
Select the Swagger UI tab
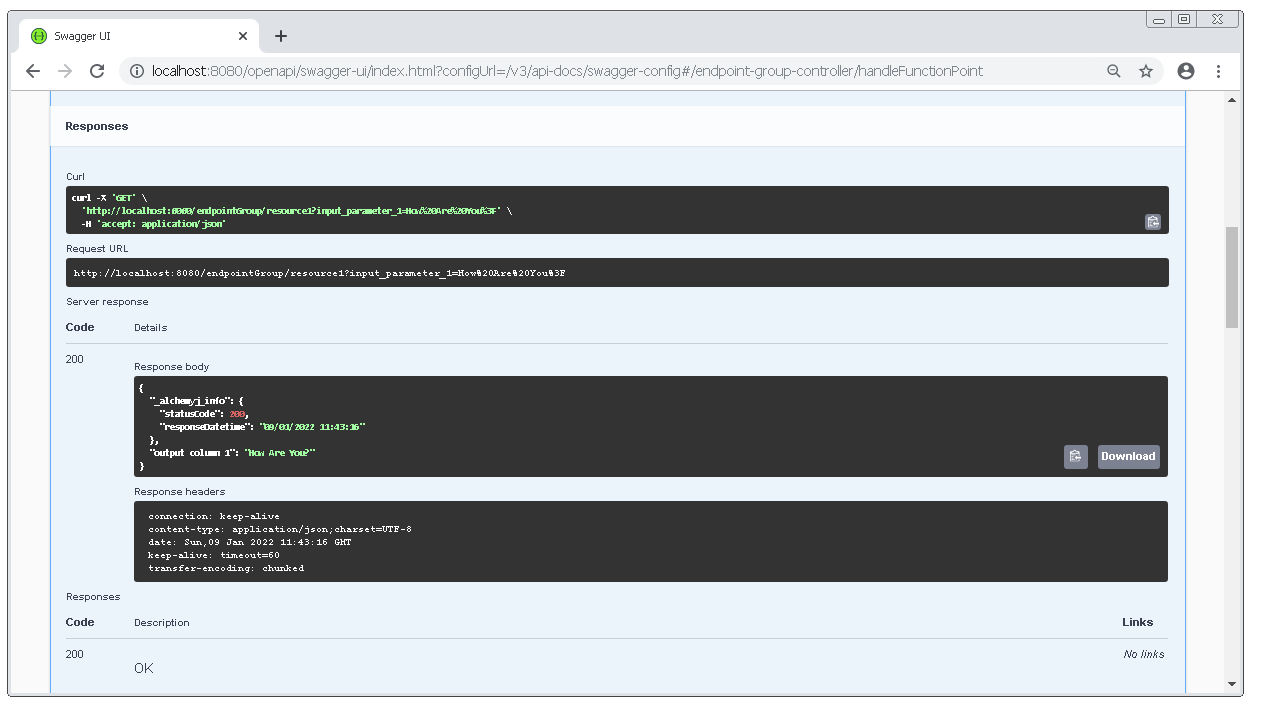click(x=130, y=36)
